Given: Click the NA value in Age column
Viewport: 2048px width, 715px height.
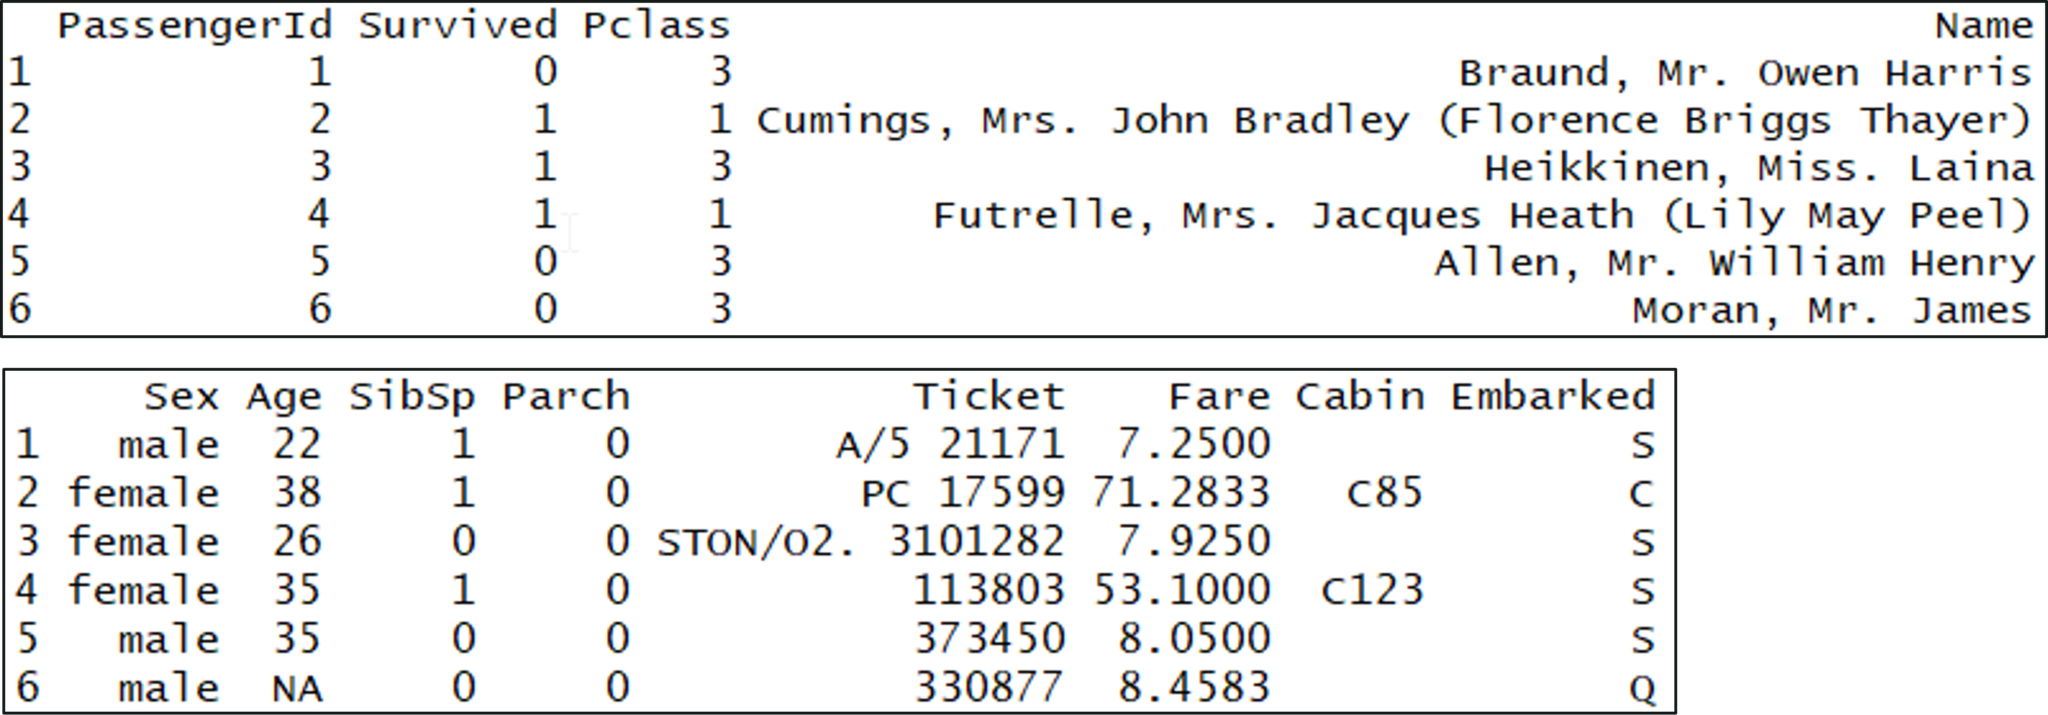Looking at the screenshot, I should pyautogui.click(x=297, y=689).
